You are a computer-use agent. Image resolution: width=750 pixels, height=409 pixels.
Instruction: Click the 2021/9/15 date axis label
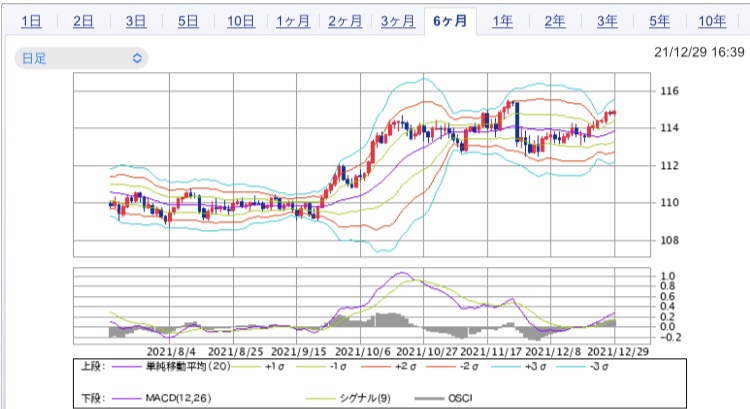coord(298,352)
